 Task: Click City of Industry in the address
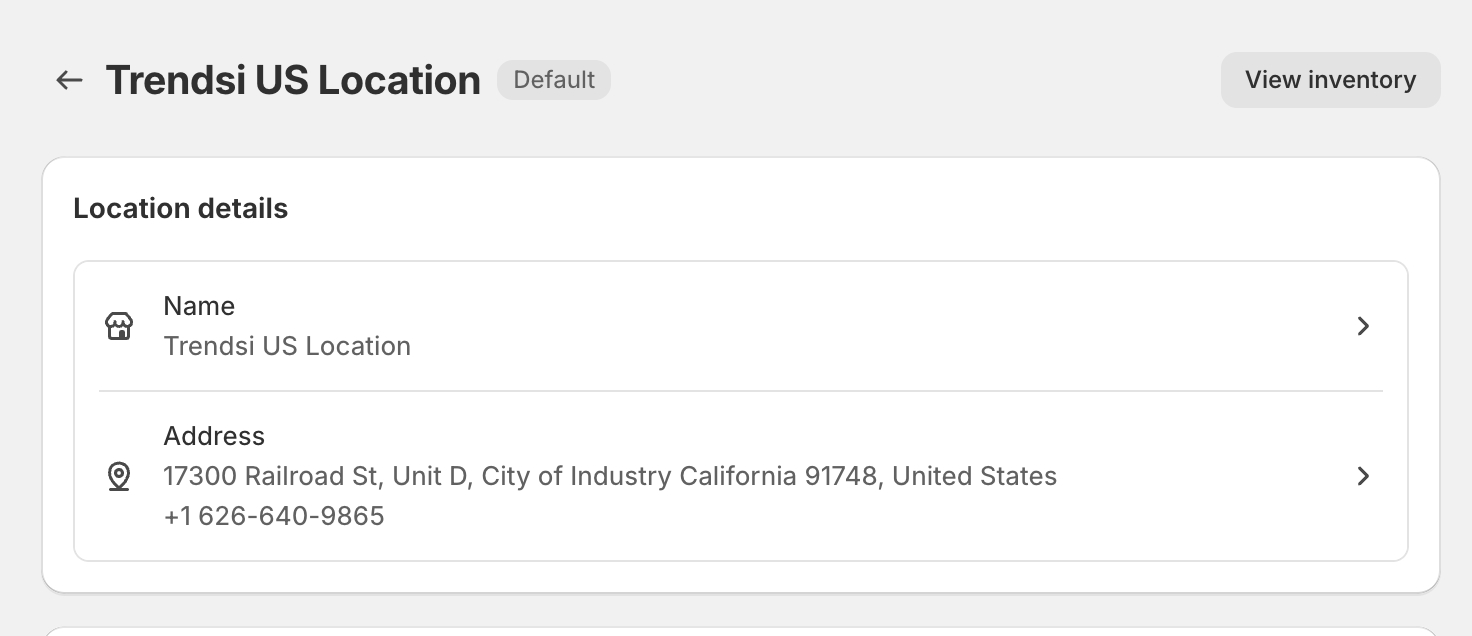[x=576, y=476]
